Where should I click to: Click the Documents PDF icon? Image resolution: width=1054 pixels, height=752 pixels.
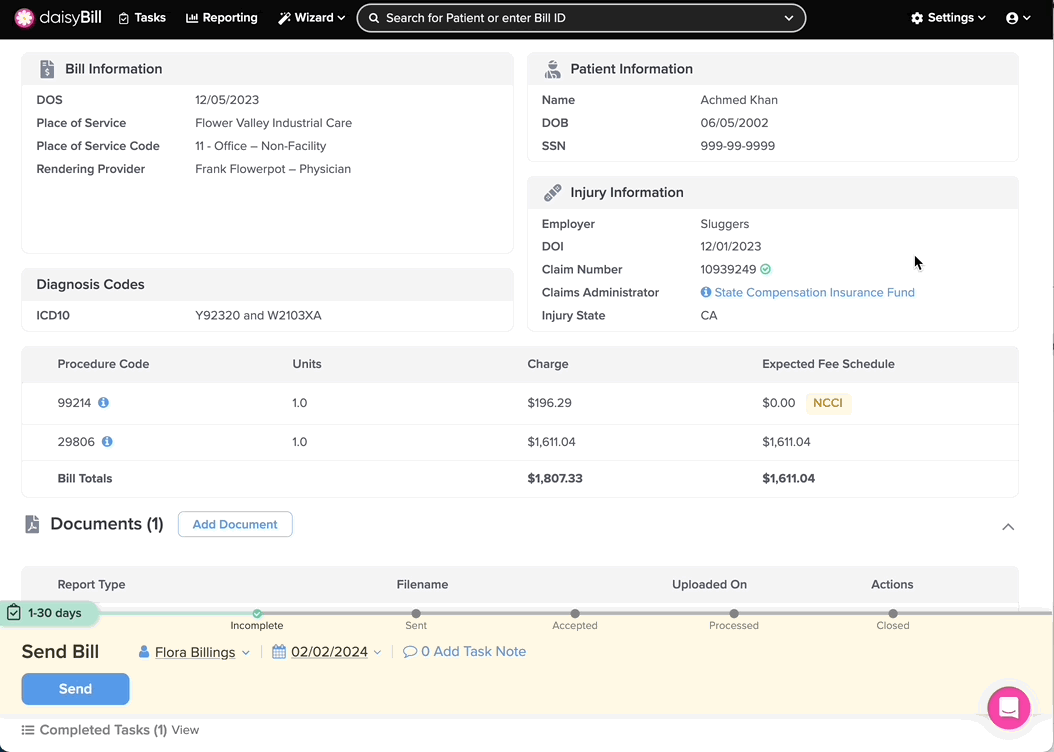point(32,524)
